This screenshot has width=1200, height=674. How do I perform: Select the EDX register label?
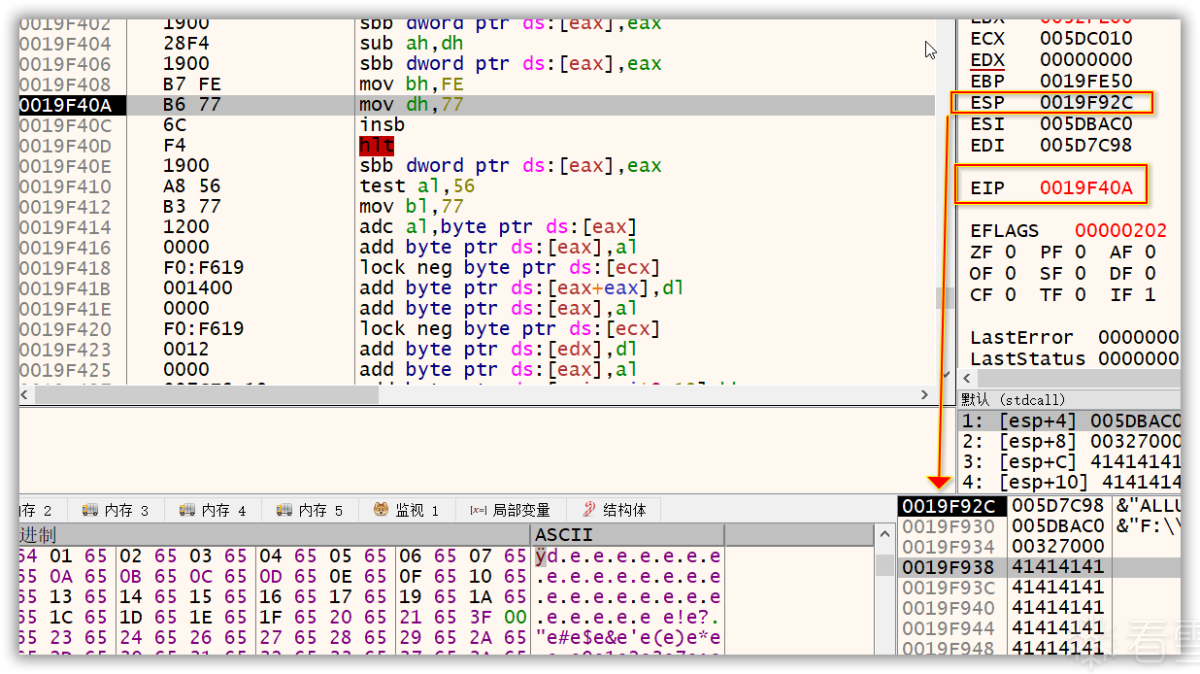click(x=987, y=59)
